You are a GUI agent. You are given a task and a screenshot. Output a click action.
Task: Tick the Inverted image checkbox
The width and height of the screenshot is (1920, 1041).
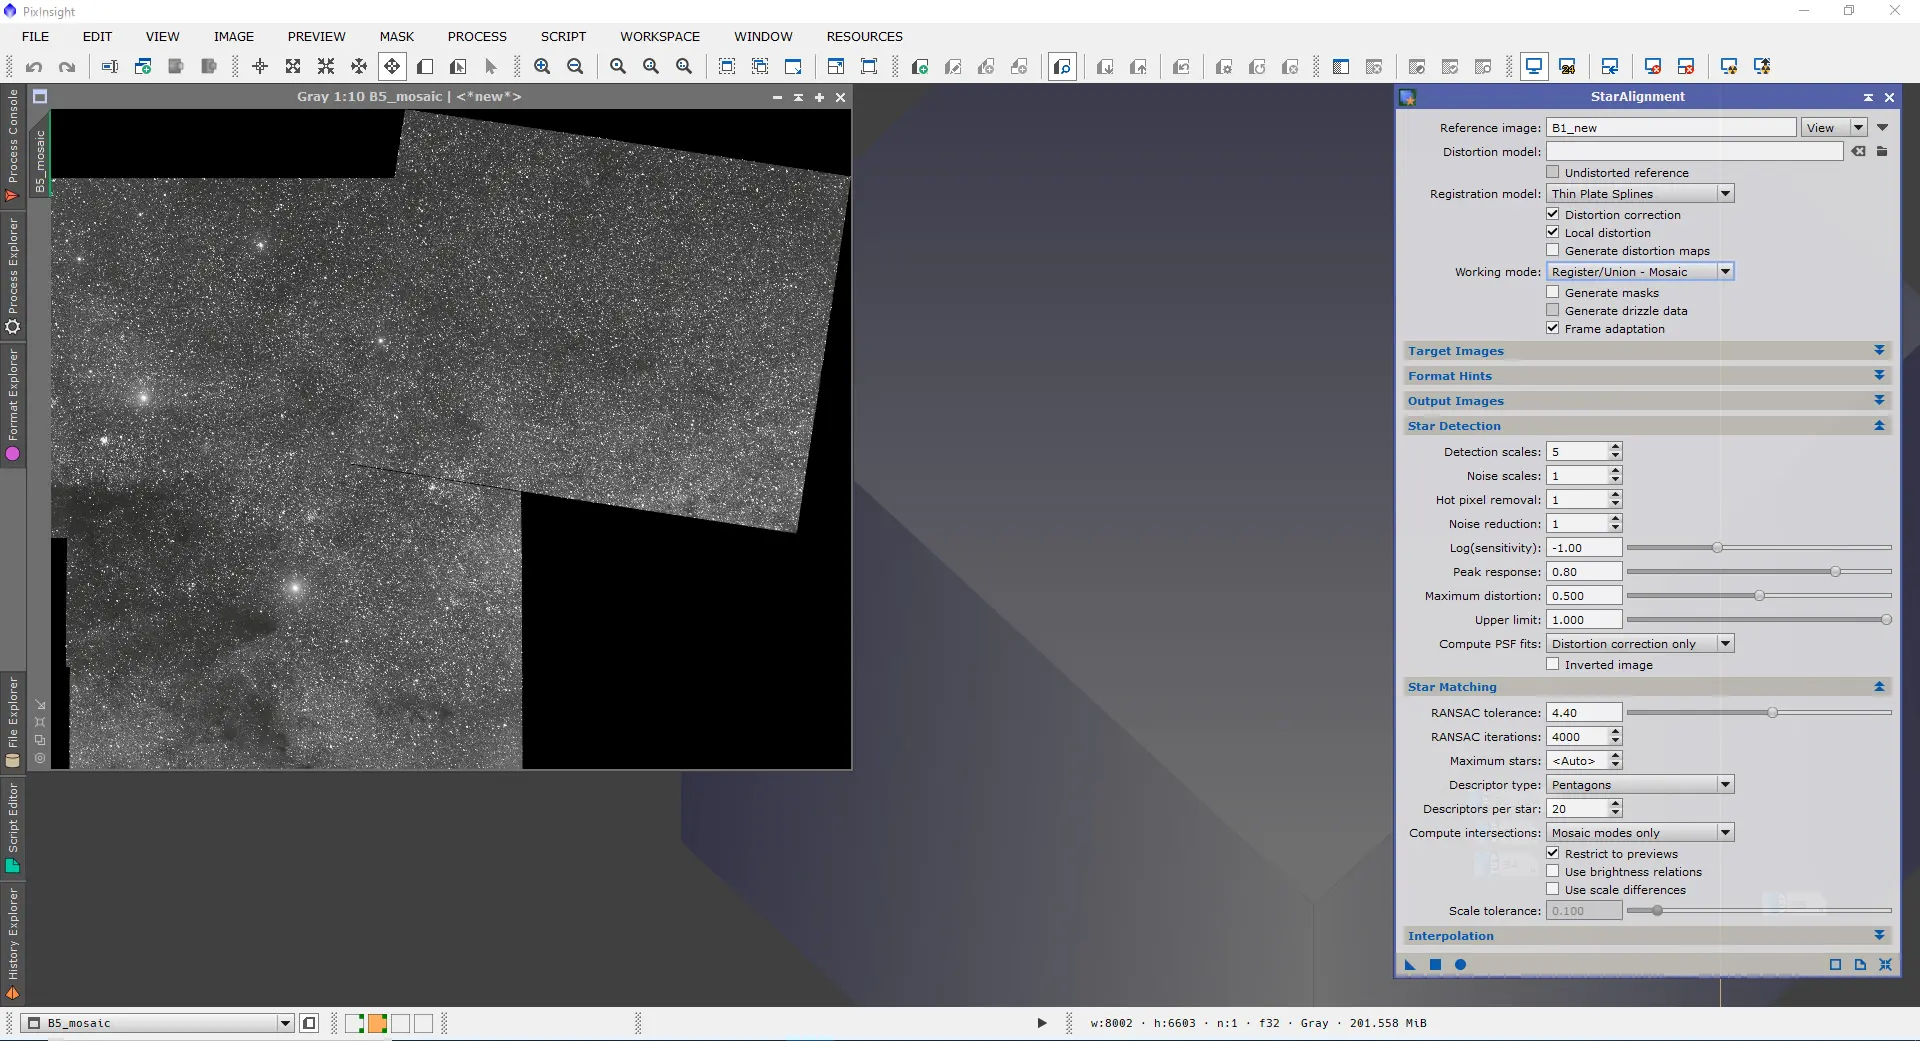click(x=1553, y=664)
